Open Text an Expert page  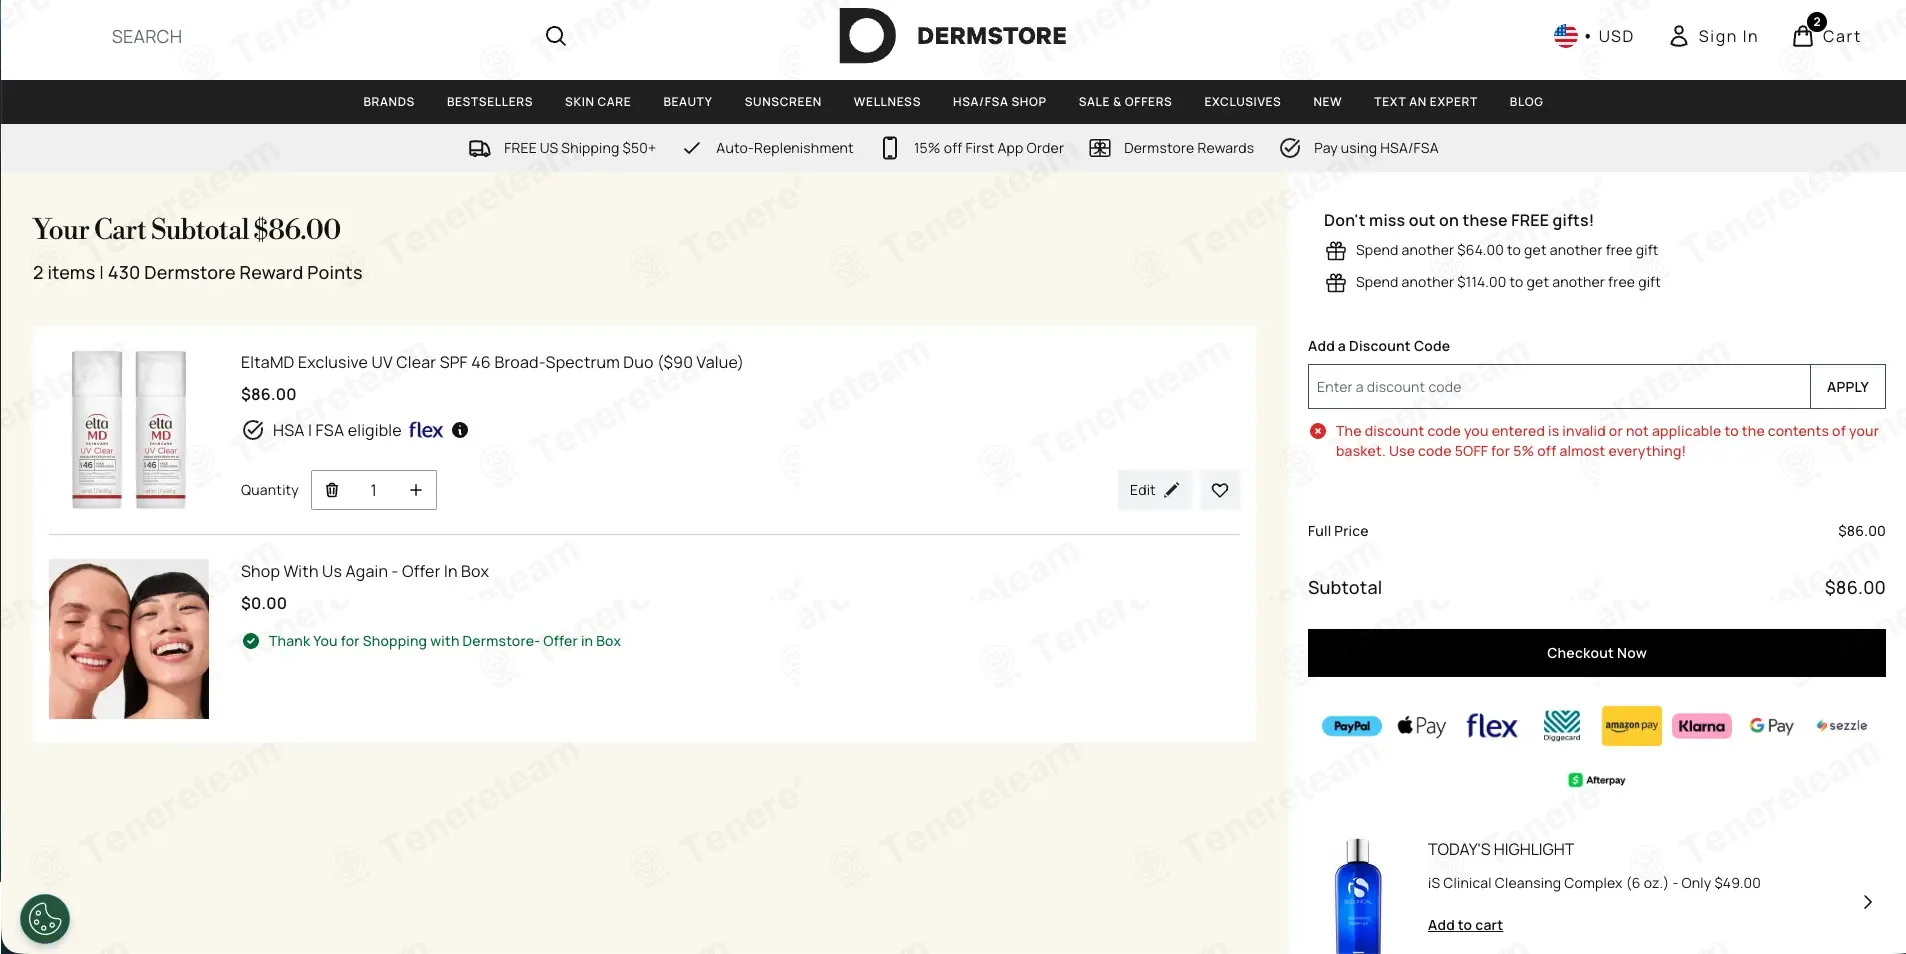(x=1425, y=102)
